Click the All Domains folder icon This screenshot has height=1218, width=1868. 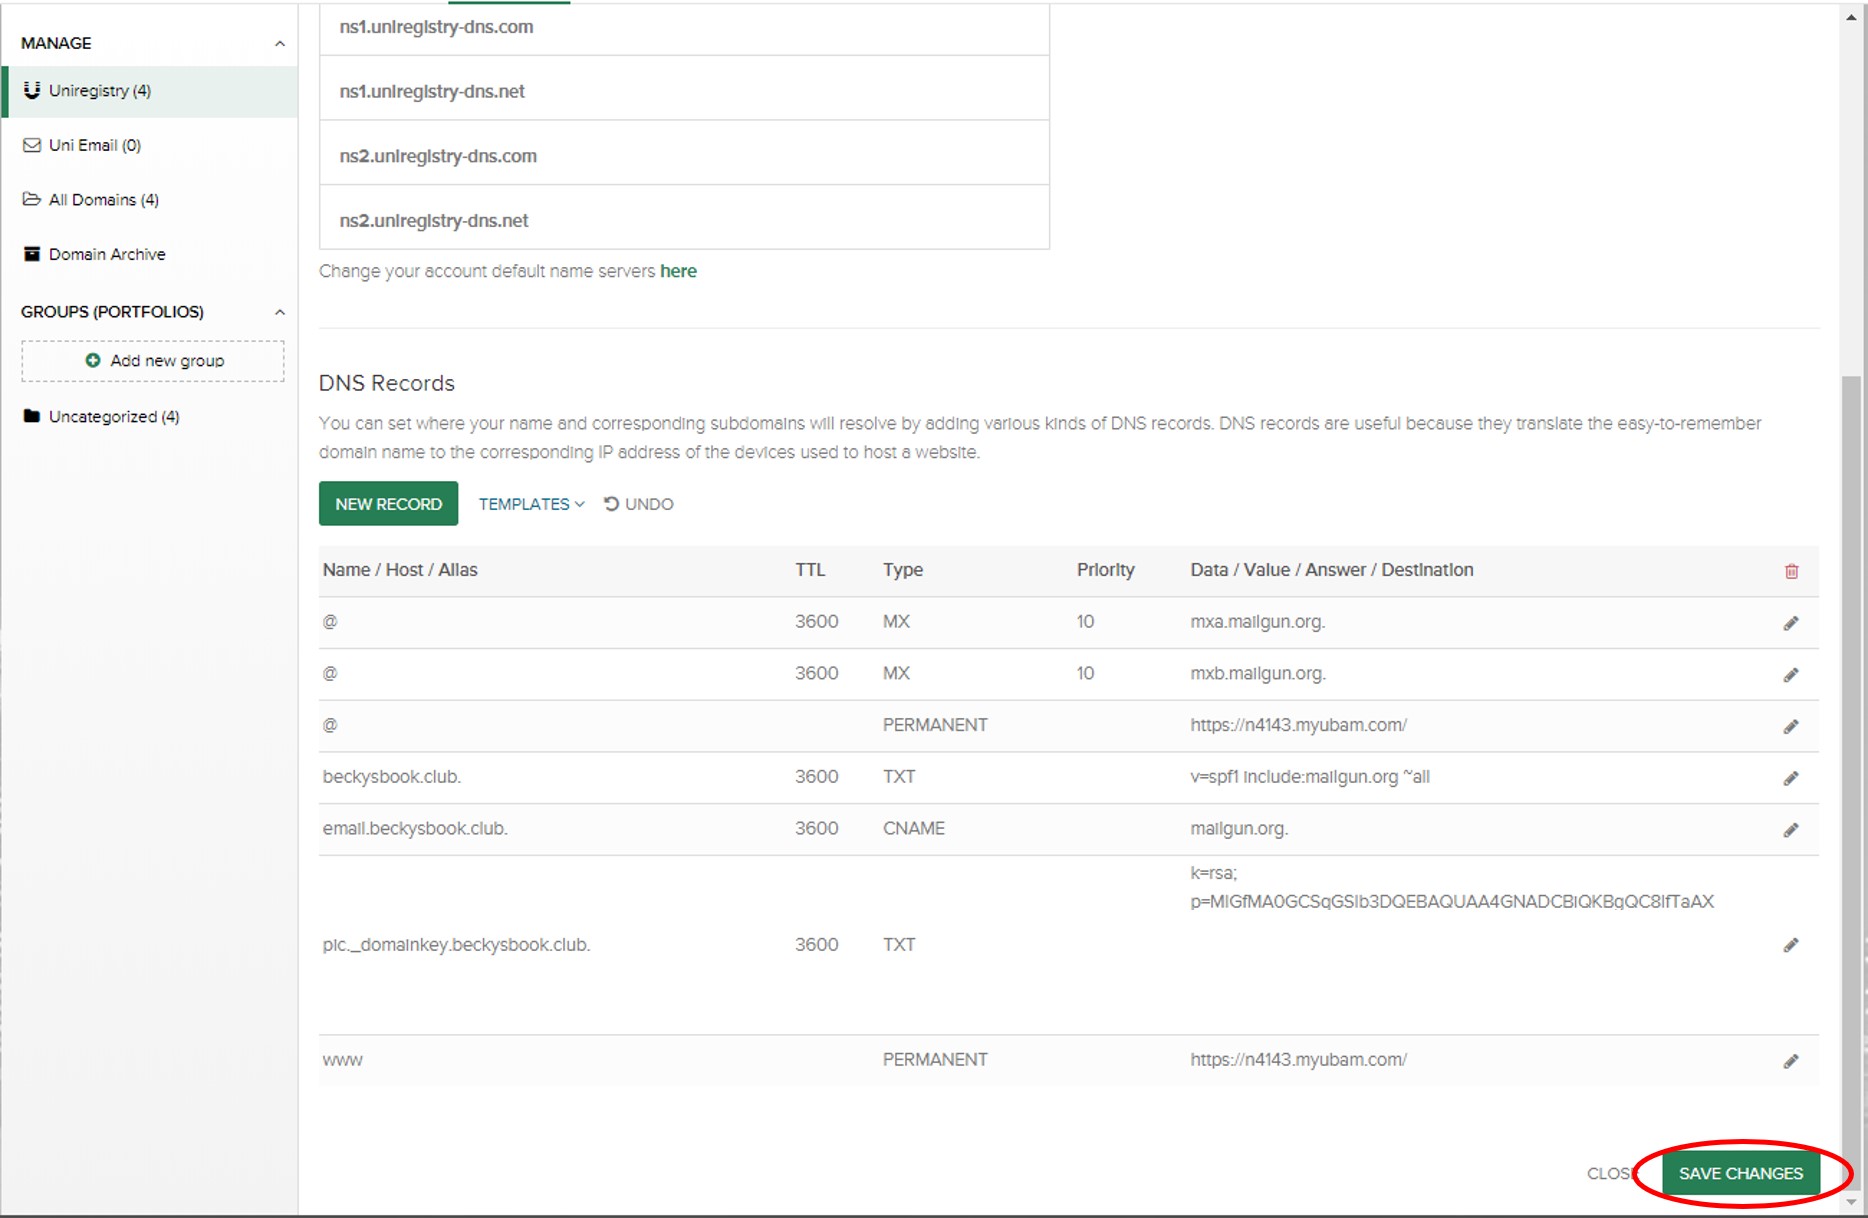pyautogui.click(x=32, y=199)
